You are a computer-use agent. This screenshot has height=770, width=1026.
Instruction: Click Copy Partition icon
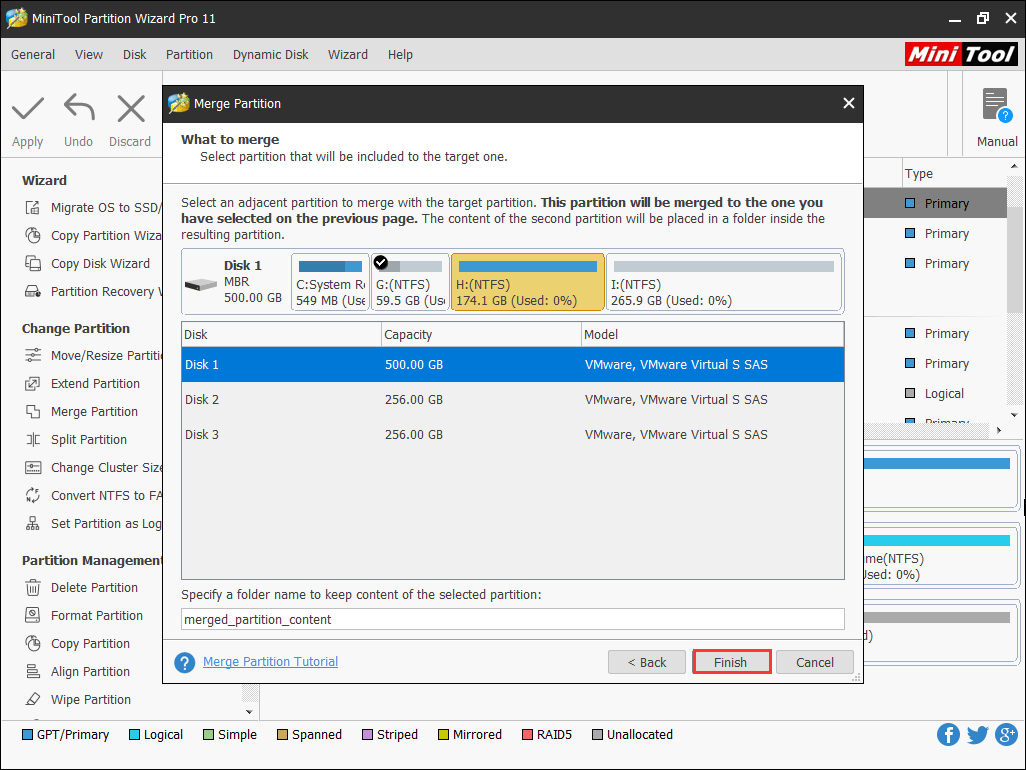tap(32, 644)
